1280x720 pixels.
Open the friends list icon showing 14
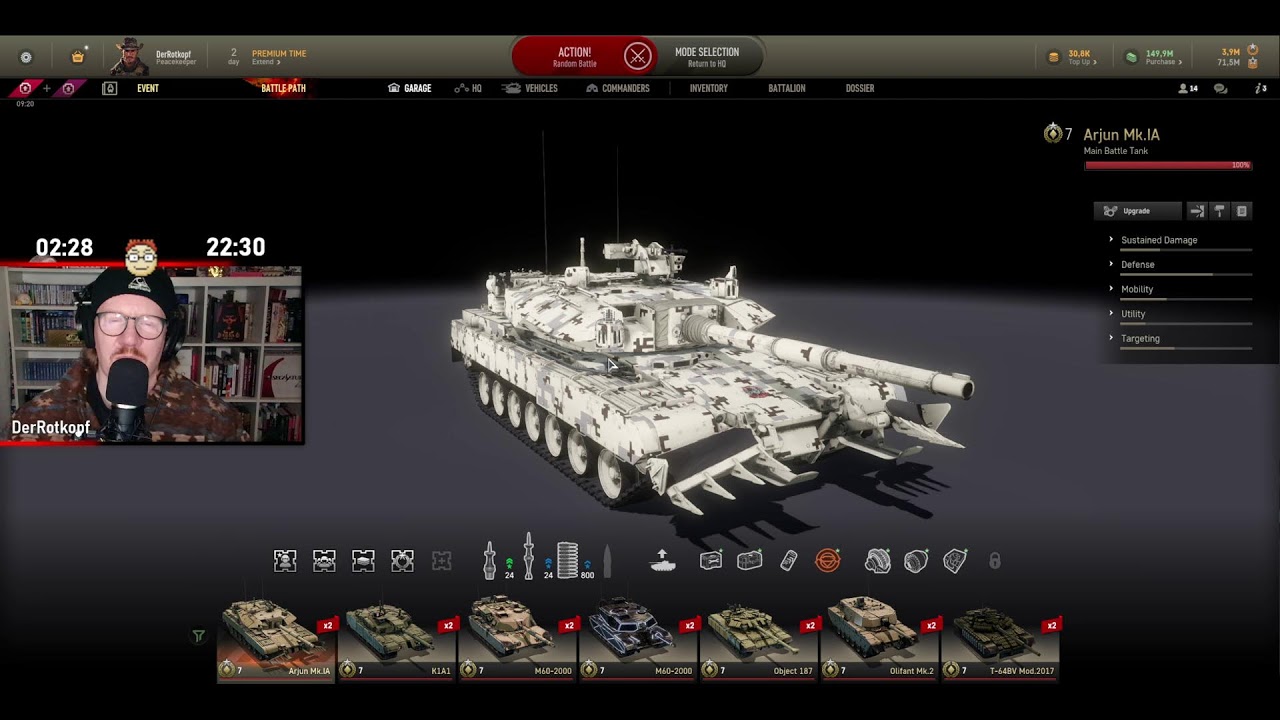click(1188, 88)
